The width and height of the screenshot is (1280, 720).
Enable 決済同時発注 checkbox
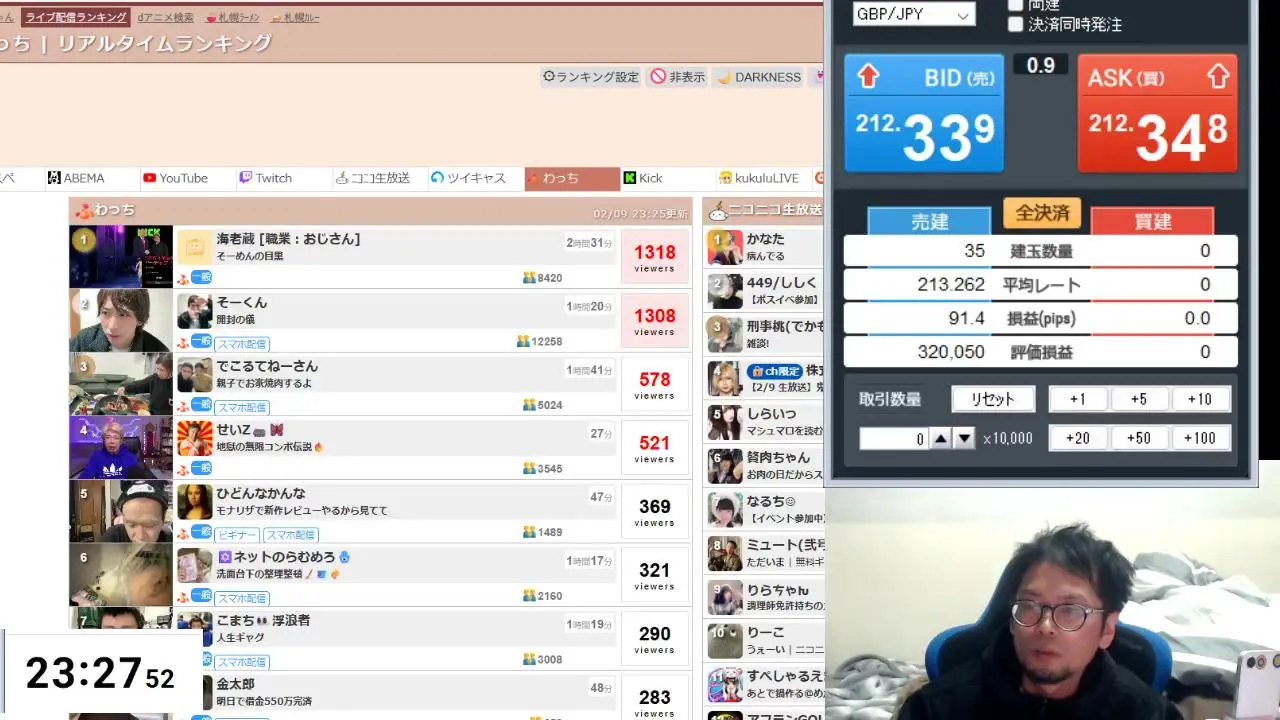click(x=1016, y=25)
